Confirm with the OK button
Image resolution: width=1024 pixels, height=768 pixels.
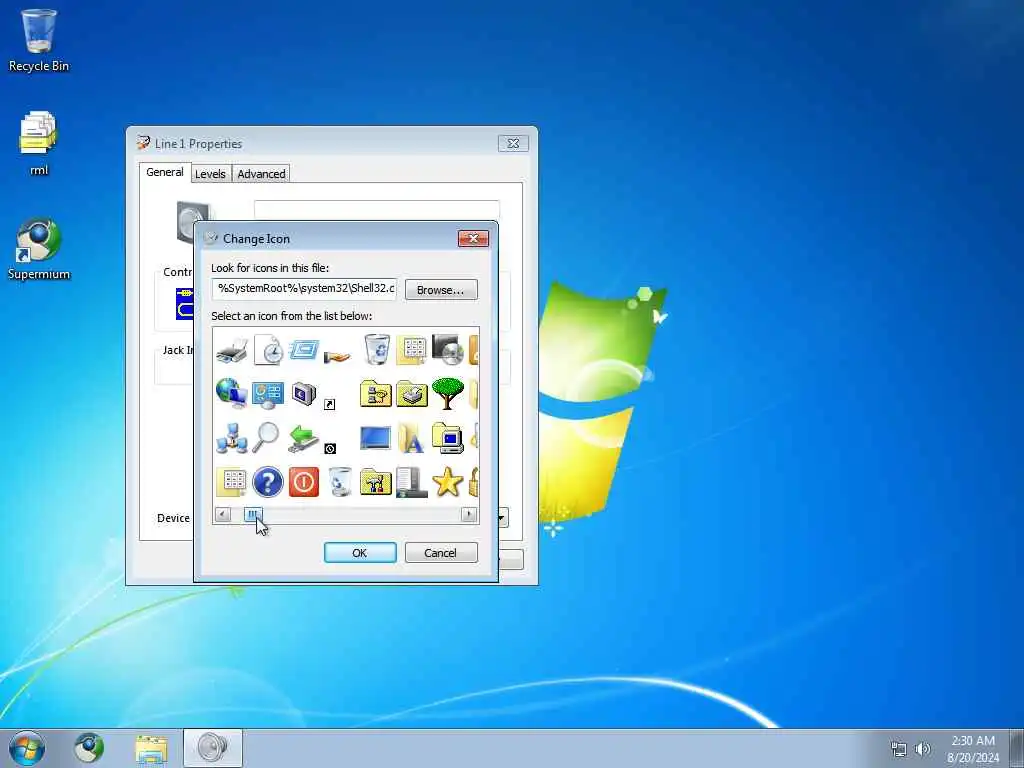coord(360,552)
